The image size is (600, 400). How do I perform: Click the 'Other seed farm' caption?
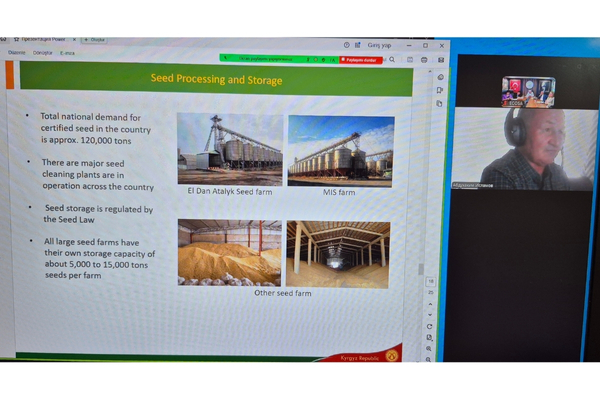tap(283, 293)
